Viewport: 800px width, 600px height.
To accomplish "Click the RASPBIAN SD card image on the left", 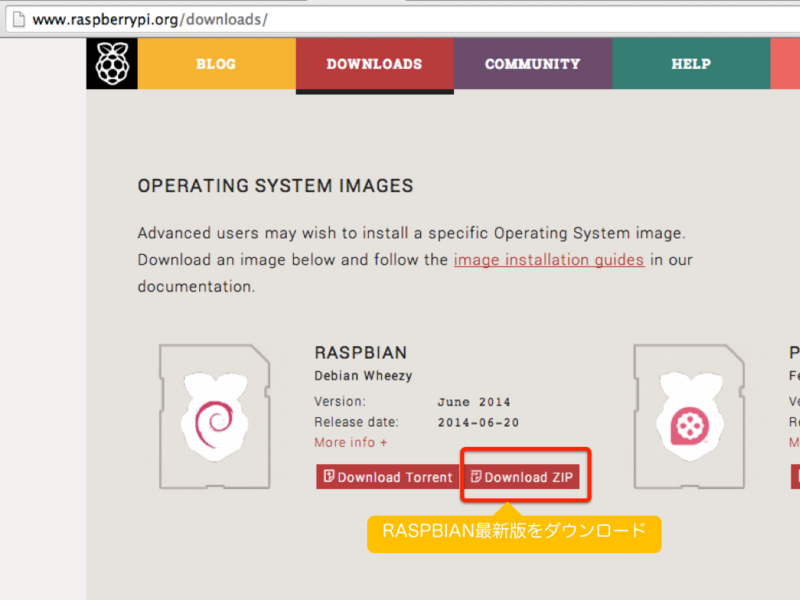I will tap(215, 415).
